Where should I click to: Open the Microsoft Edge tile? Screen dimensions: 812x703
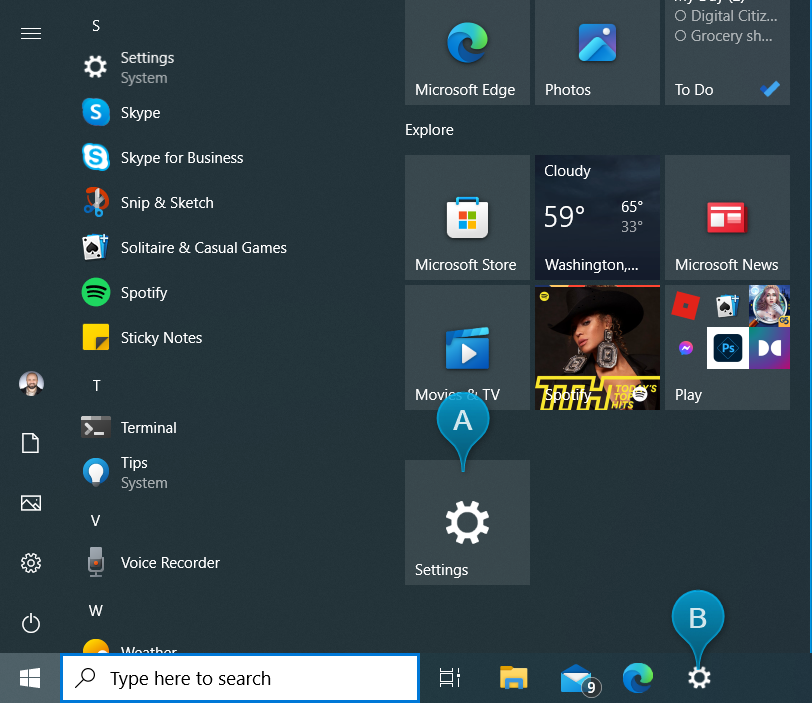467,52
